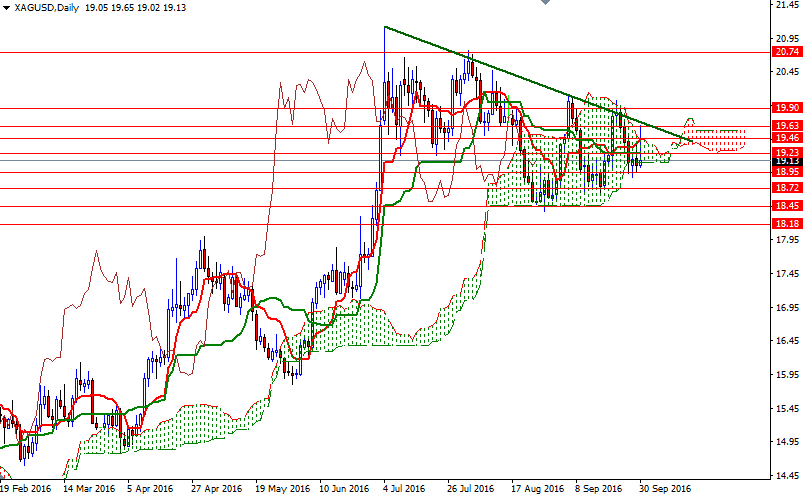The image size is (805, 496).
Task: Click the 17.95 price scale value
Action: [788, 240]
